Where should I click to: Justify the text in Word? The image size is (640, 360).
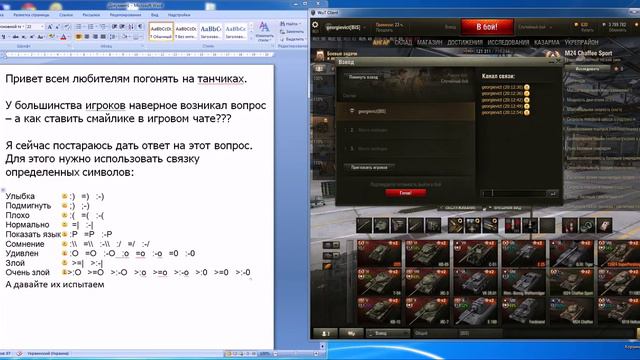[x=103, y=36]
